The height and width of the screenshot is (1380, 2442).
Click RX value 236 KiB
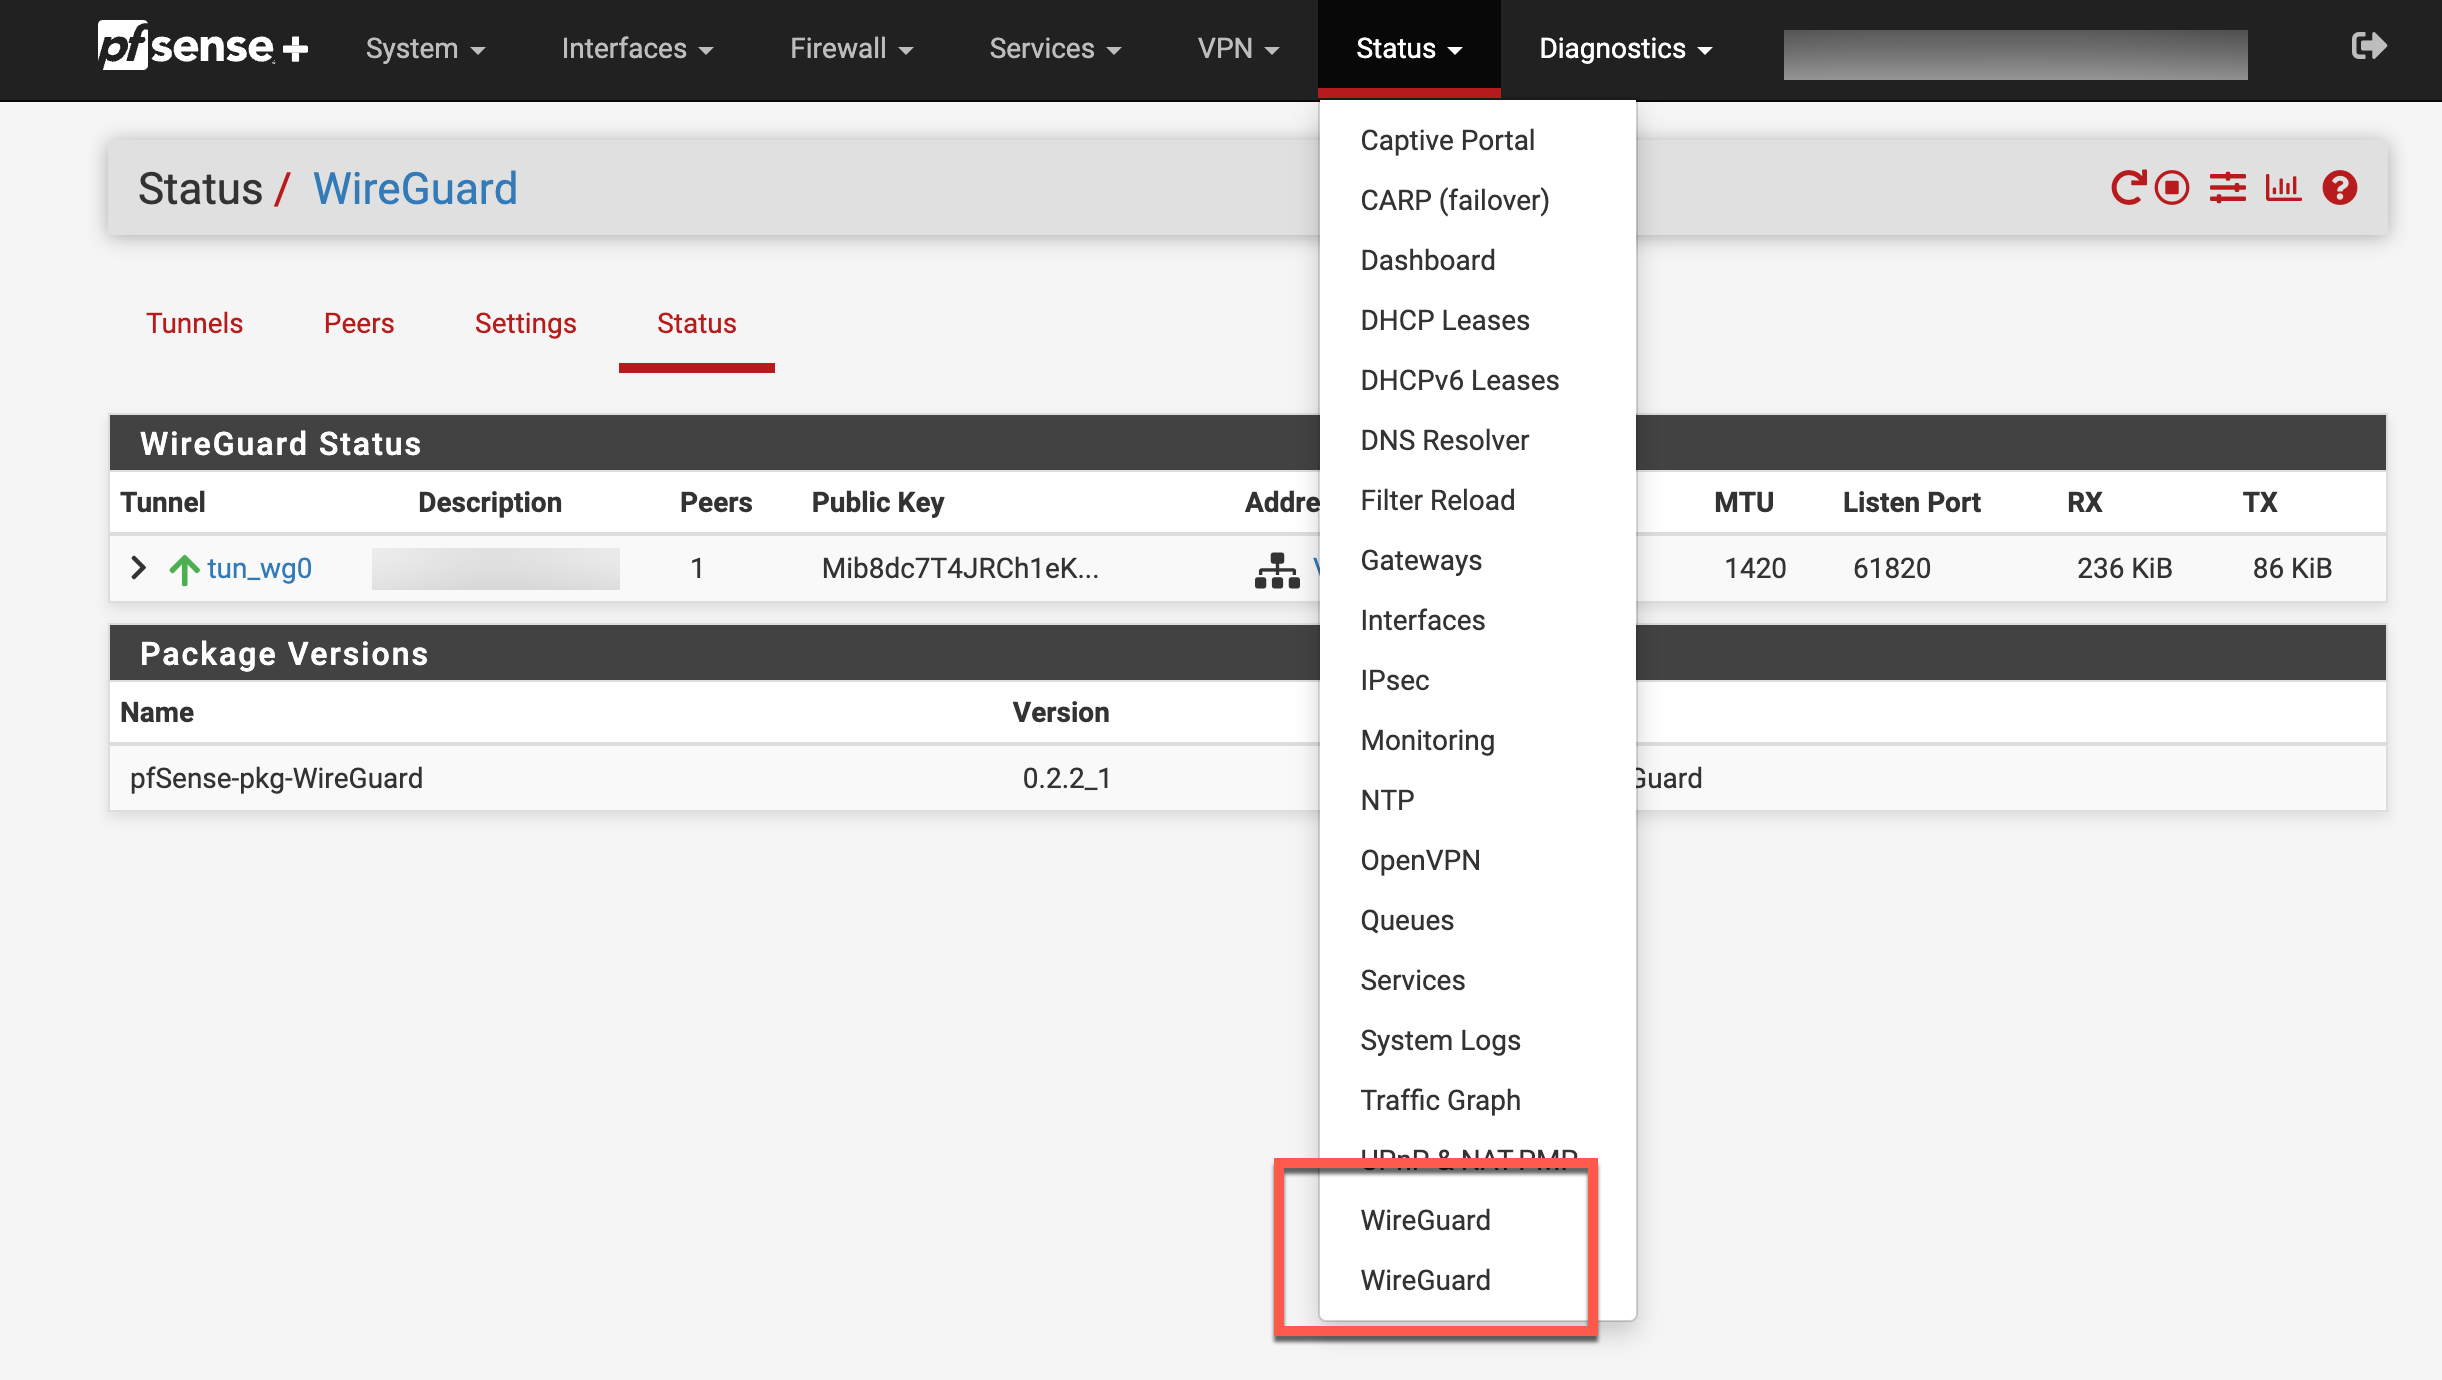(2124, 568)
